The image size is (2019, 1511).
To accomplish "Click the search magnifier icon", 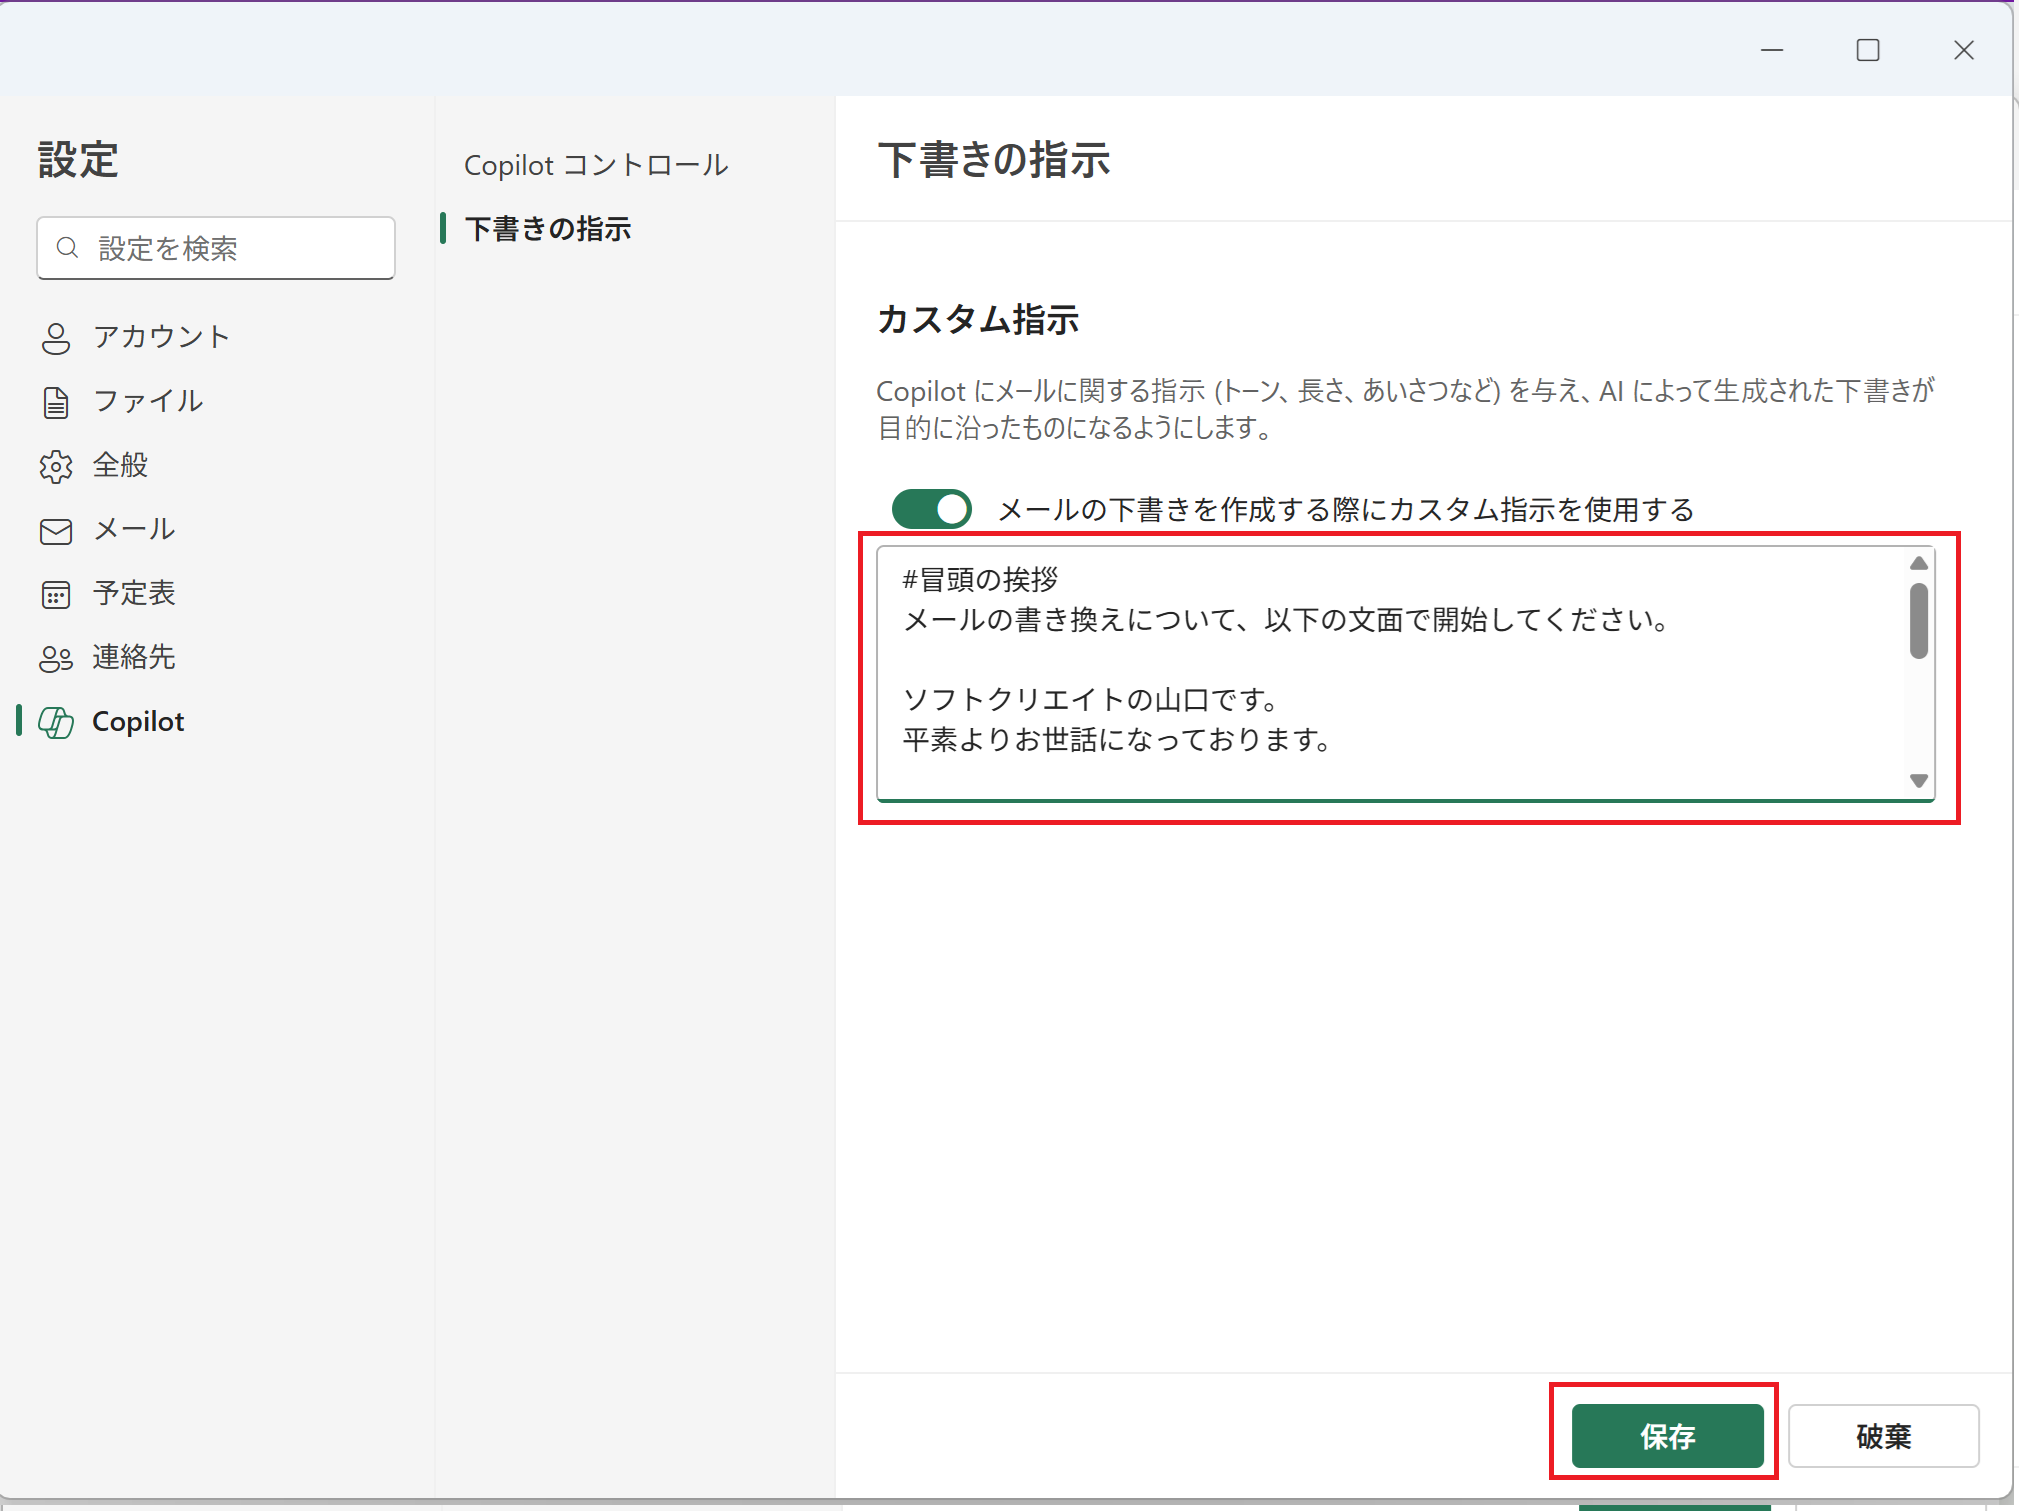I will 67,248.
